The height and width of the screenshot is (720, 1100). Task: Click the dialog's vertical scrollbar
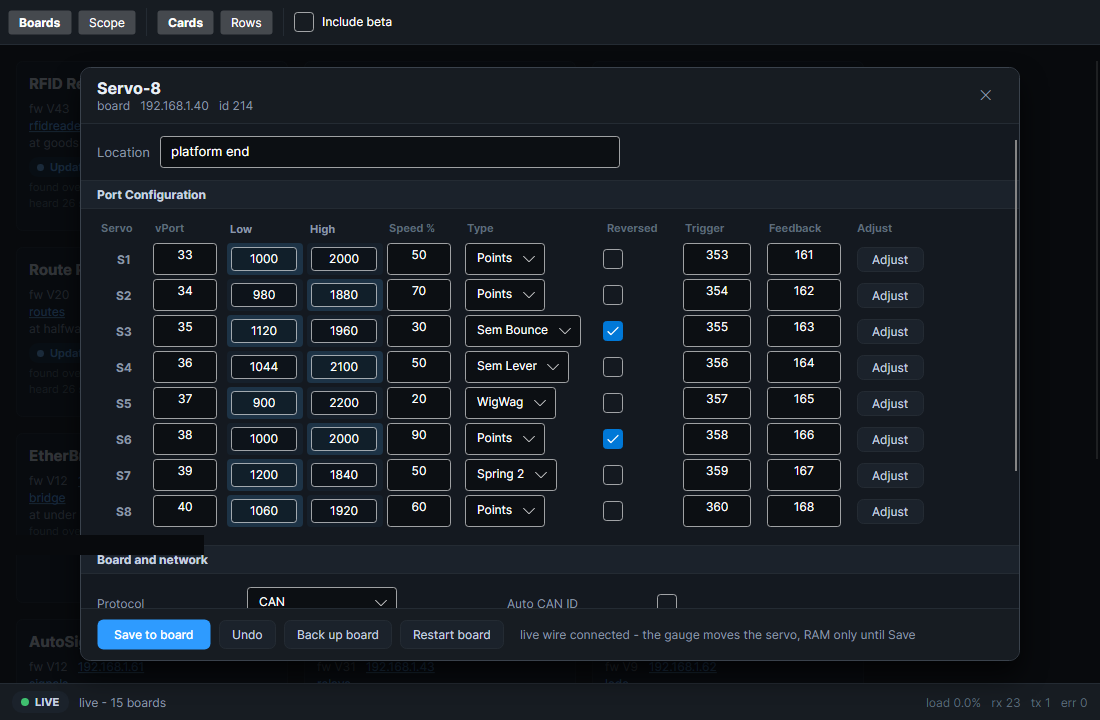(x=1016, y=306)
